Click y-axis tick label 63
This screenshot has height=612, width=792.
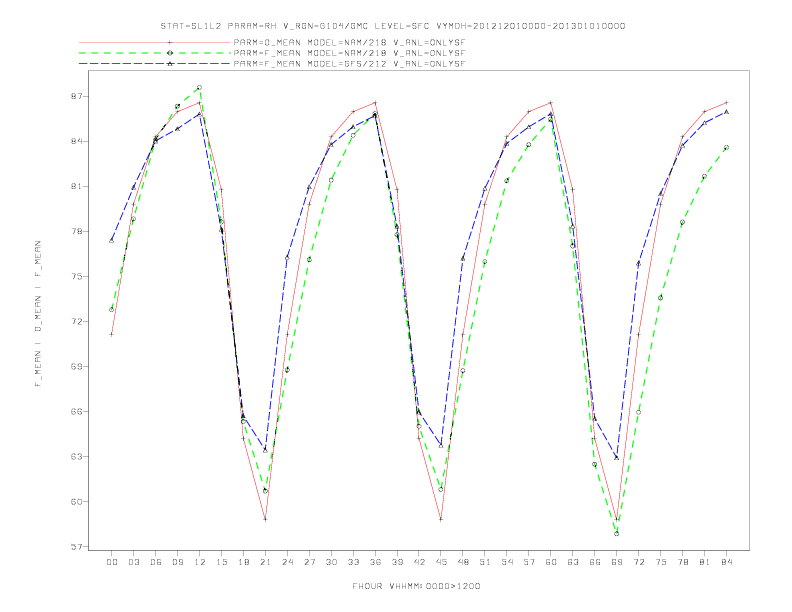(x=78, y=456)
